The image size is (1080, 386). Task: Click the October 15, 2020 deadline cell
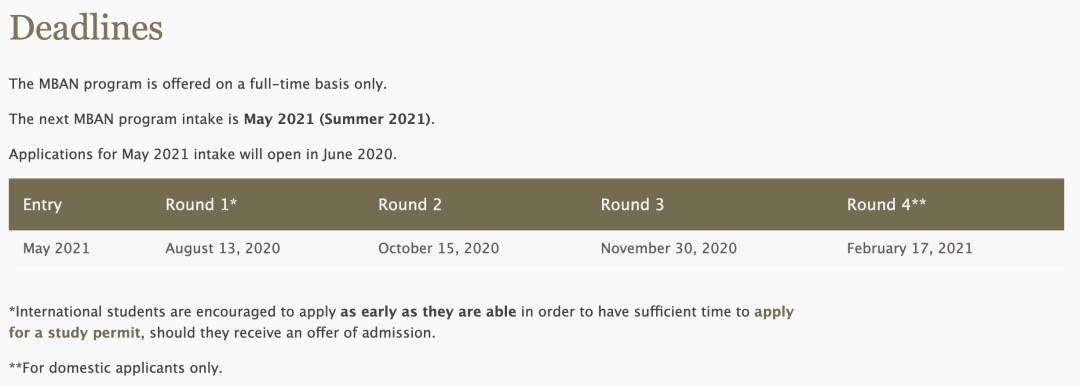(439, 248)
